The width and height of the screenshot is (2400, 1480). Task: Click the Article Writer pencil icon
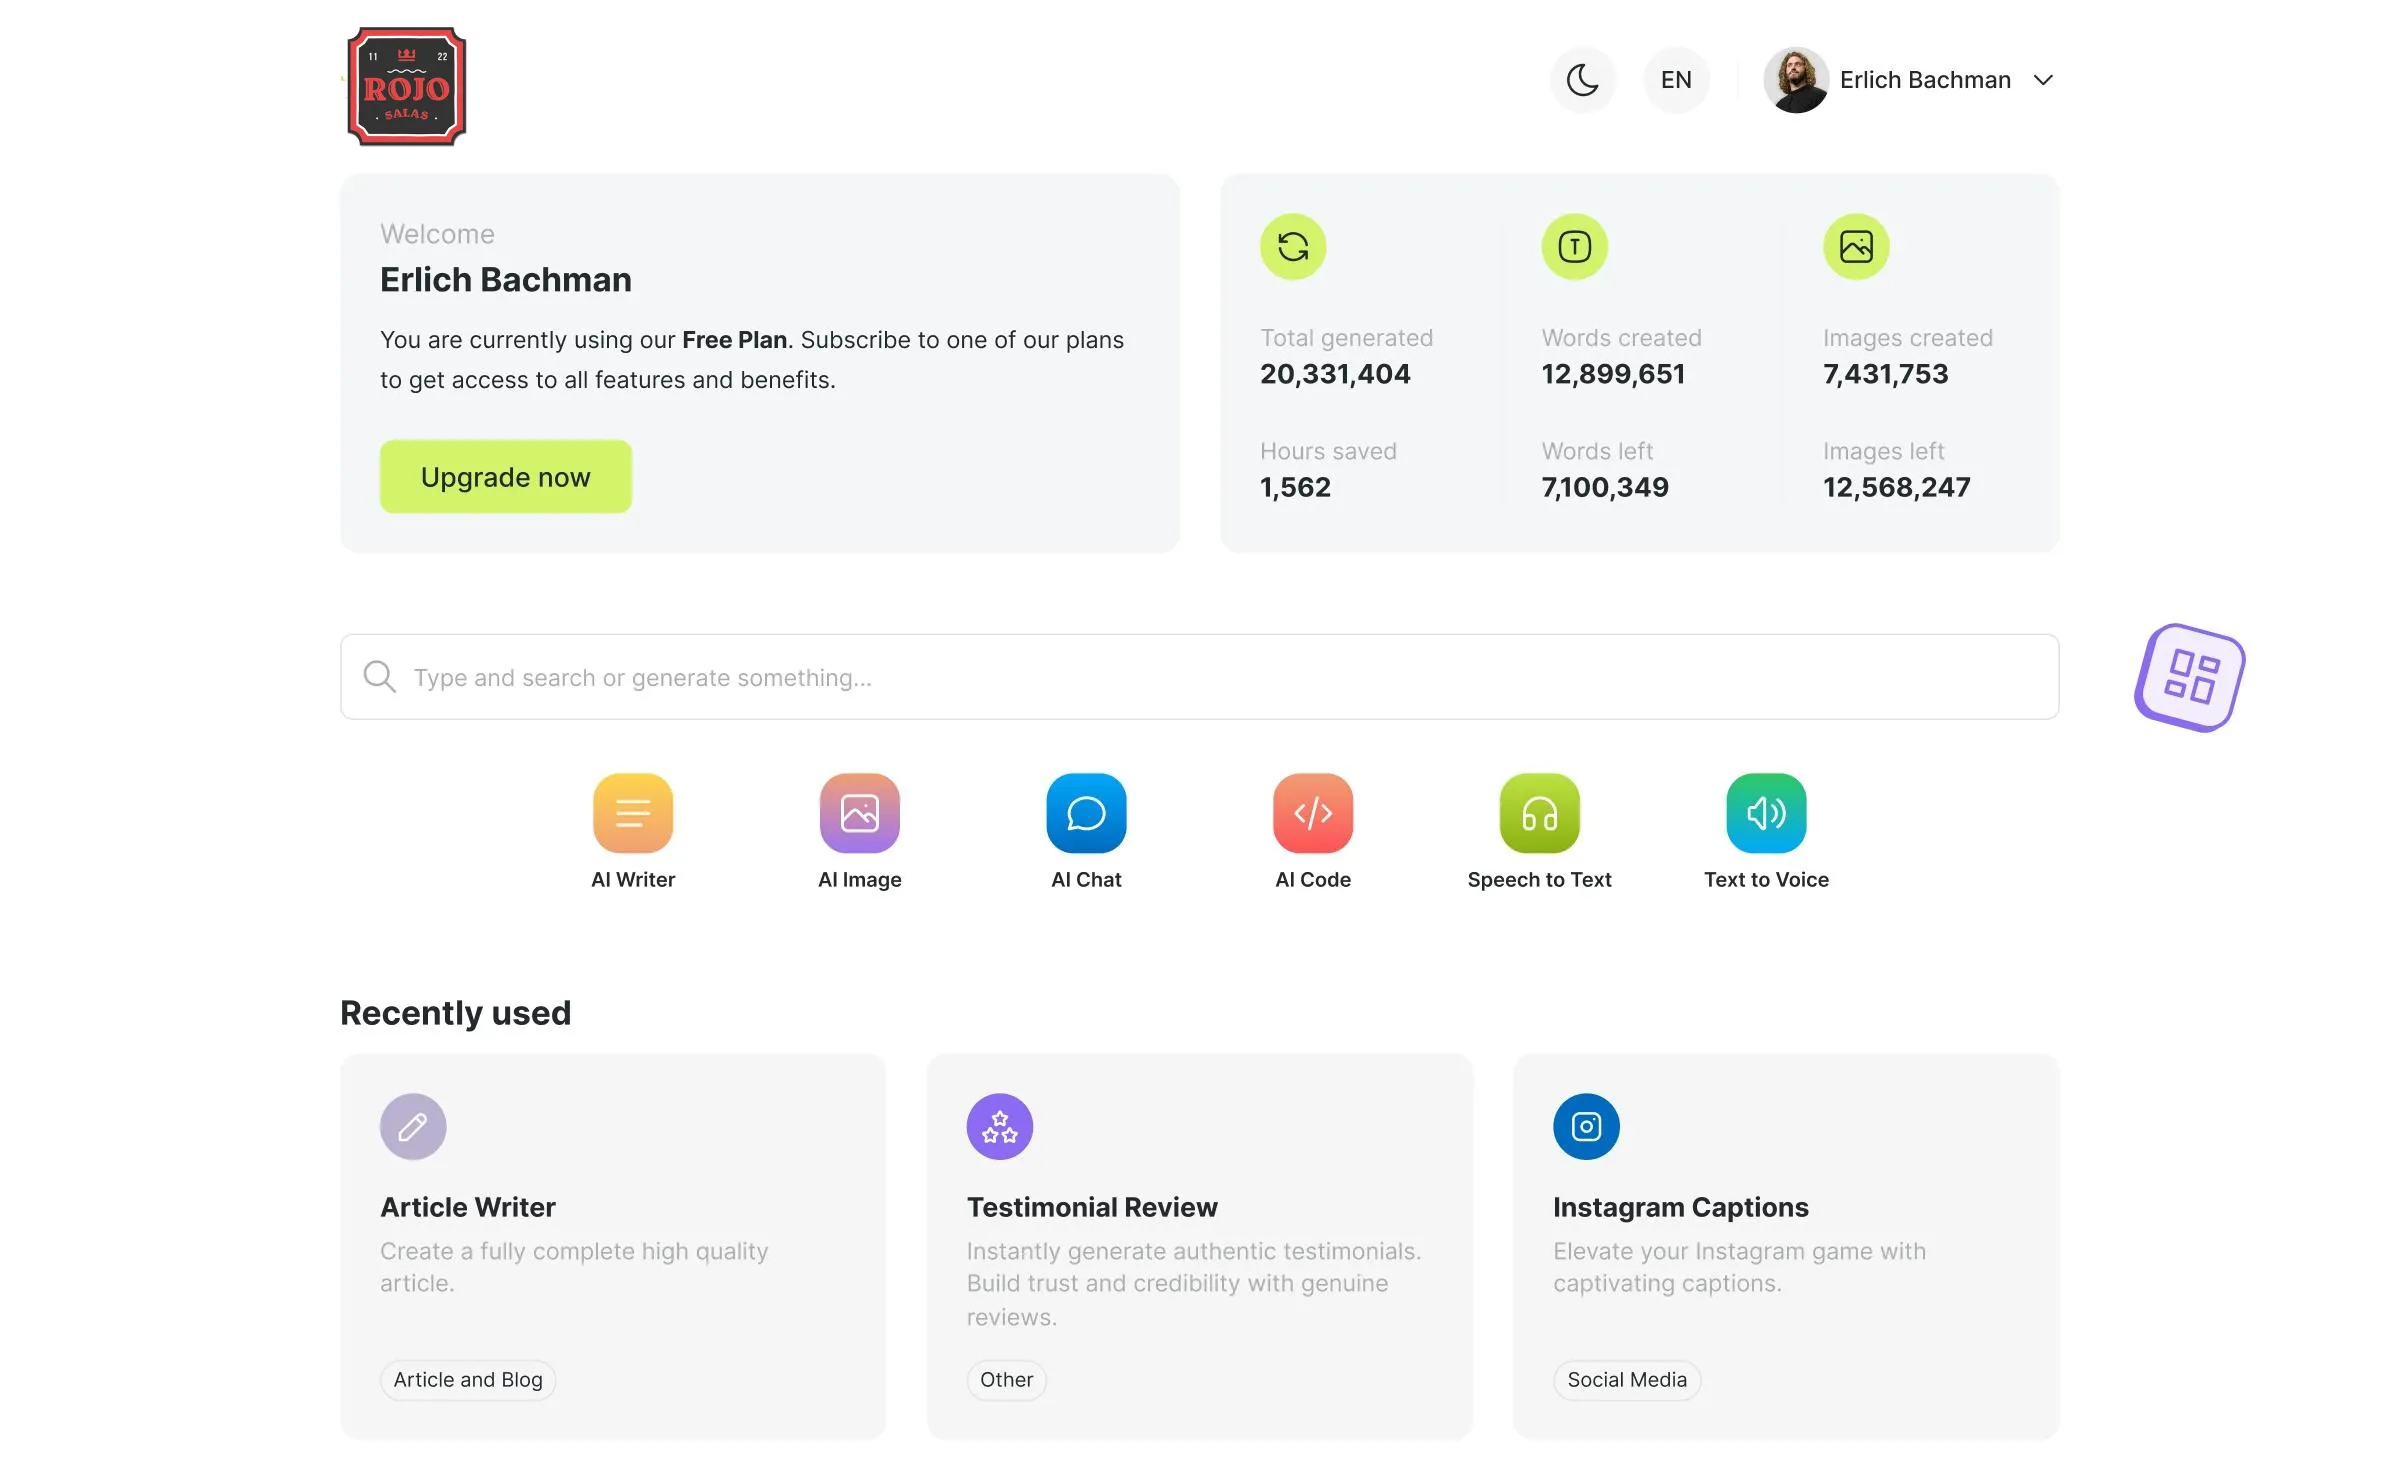pos(412,1126)
